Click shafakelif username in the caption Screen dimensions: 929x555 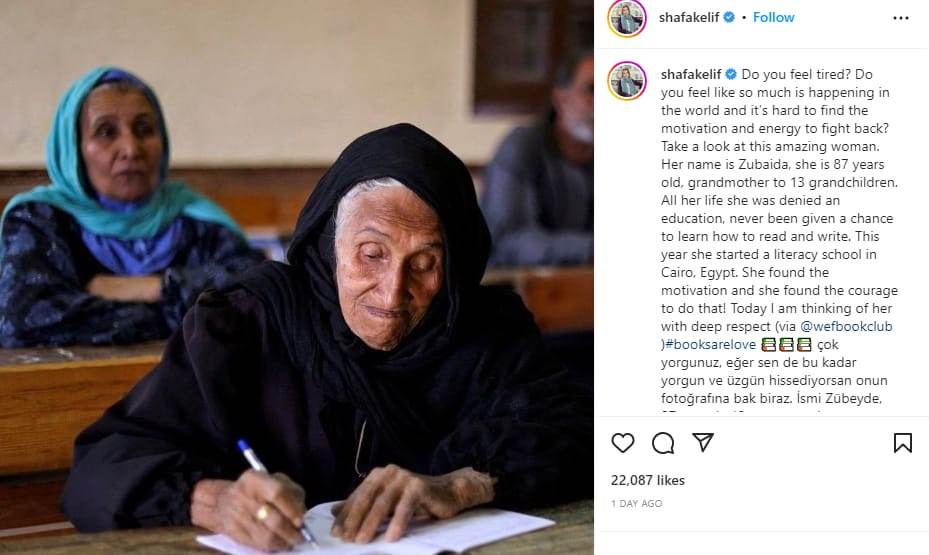point(691,74)
